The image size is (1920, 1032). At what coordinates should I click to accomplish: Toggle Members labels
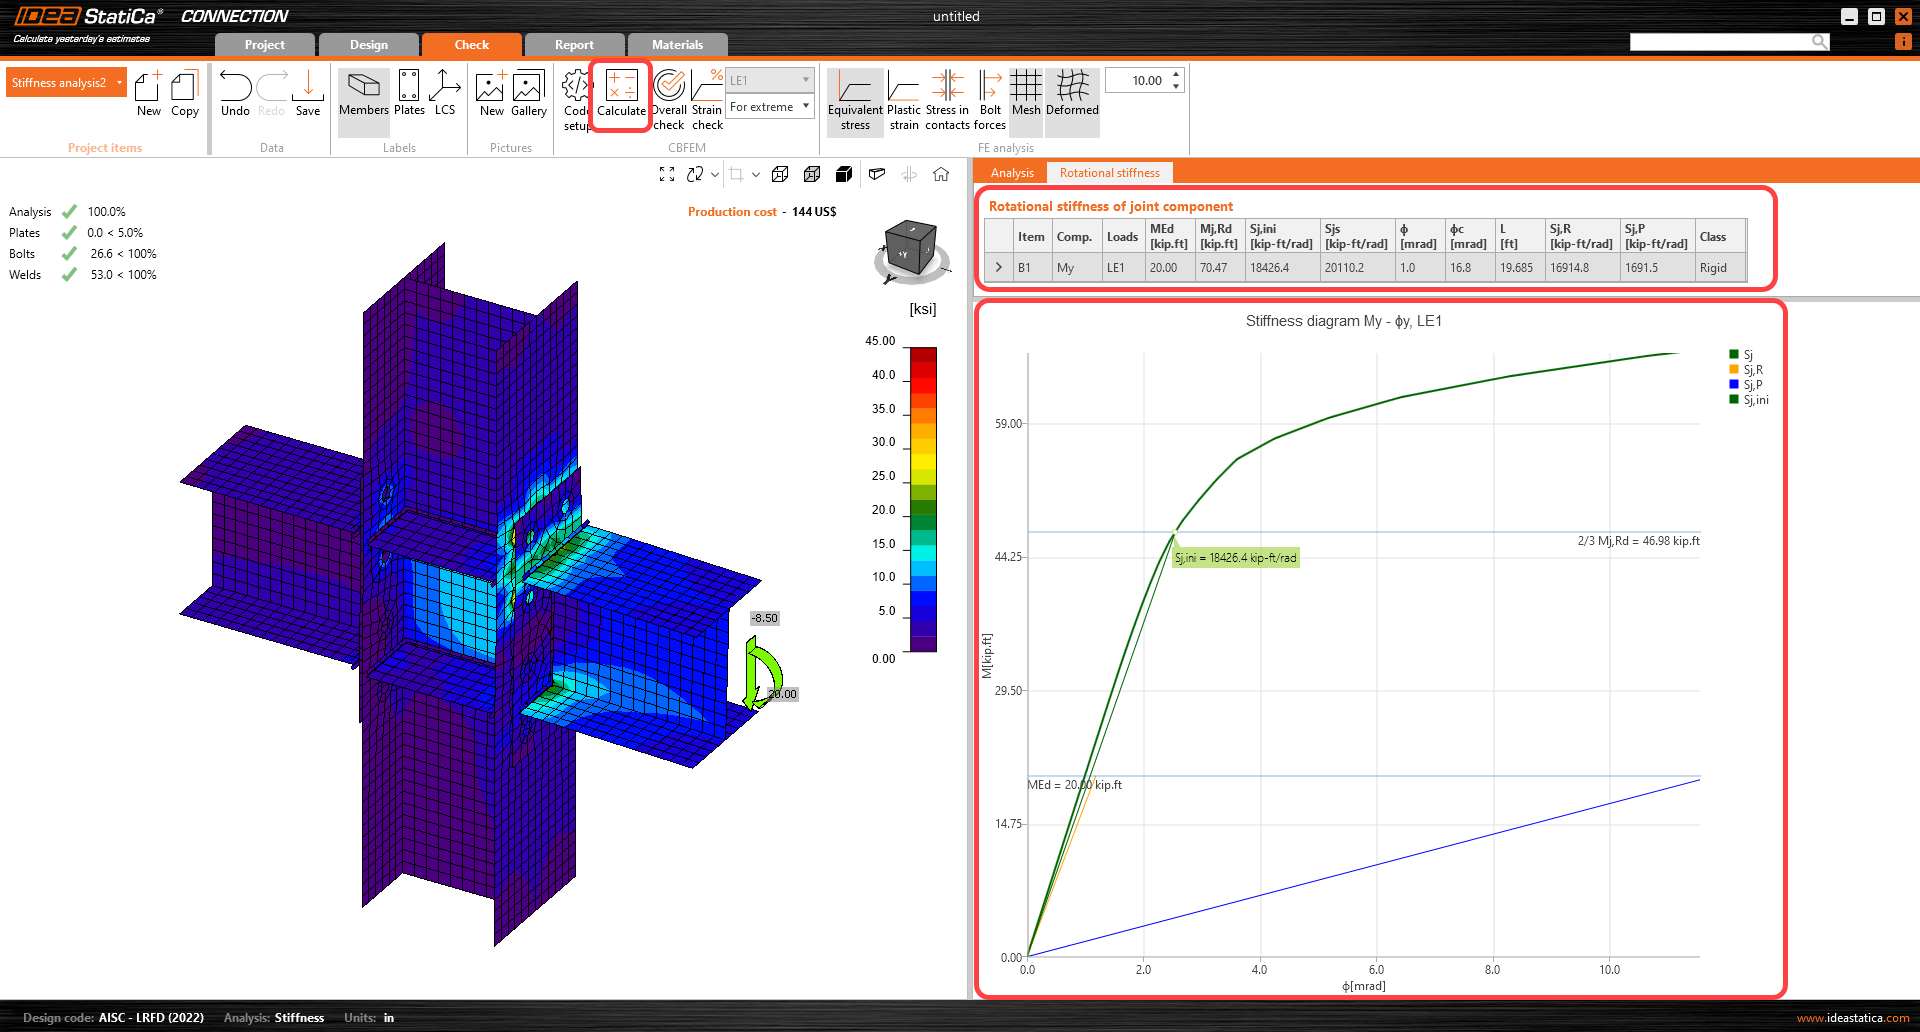(363, 95)
